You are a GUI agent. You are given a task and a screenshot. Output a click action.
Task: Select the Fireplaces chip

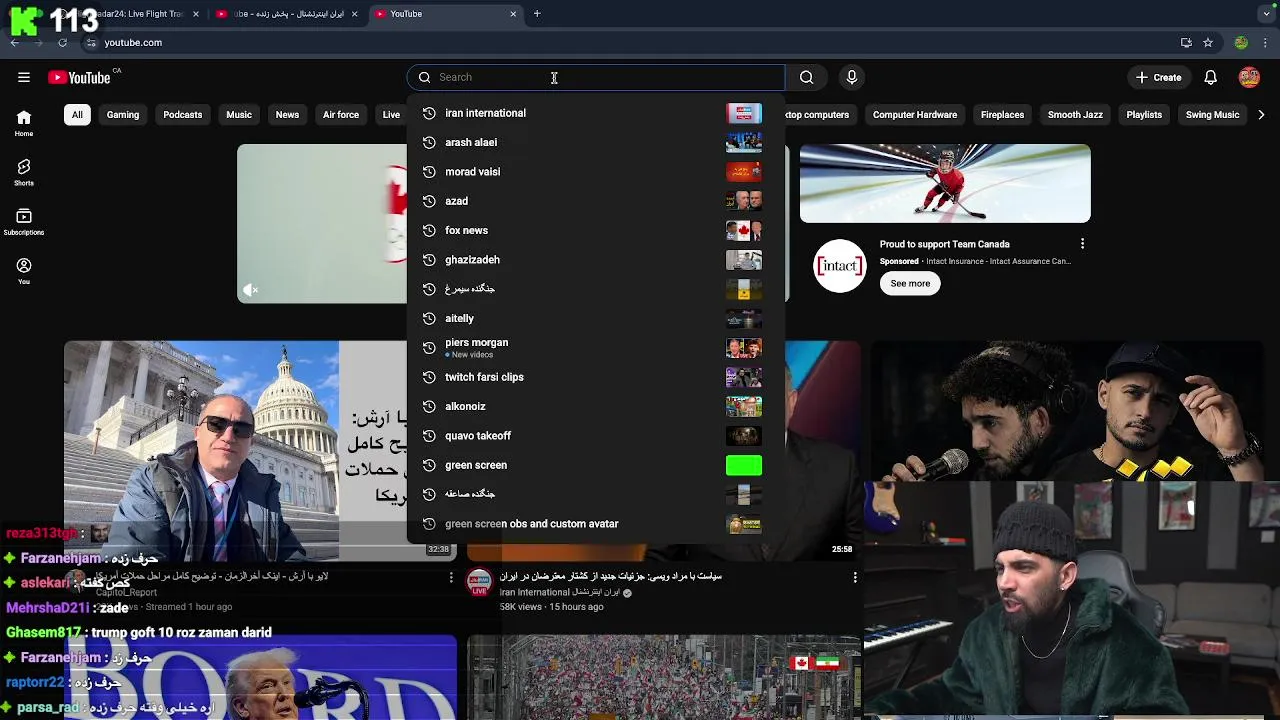(x=1002, y=115)
